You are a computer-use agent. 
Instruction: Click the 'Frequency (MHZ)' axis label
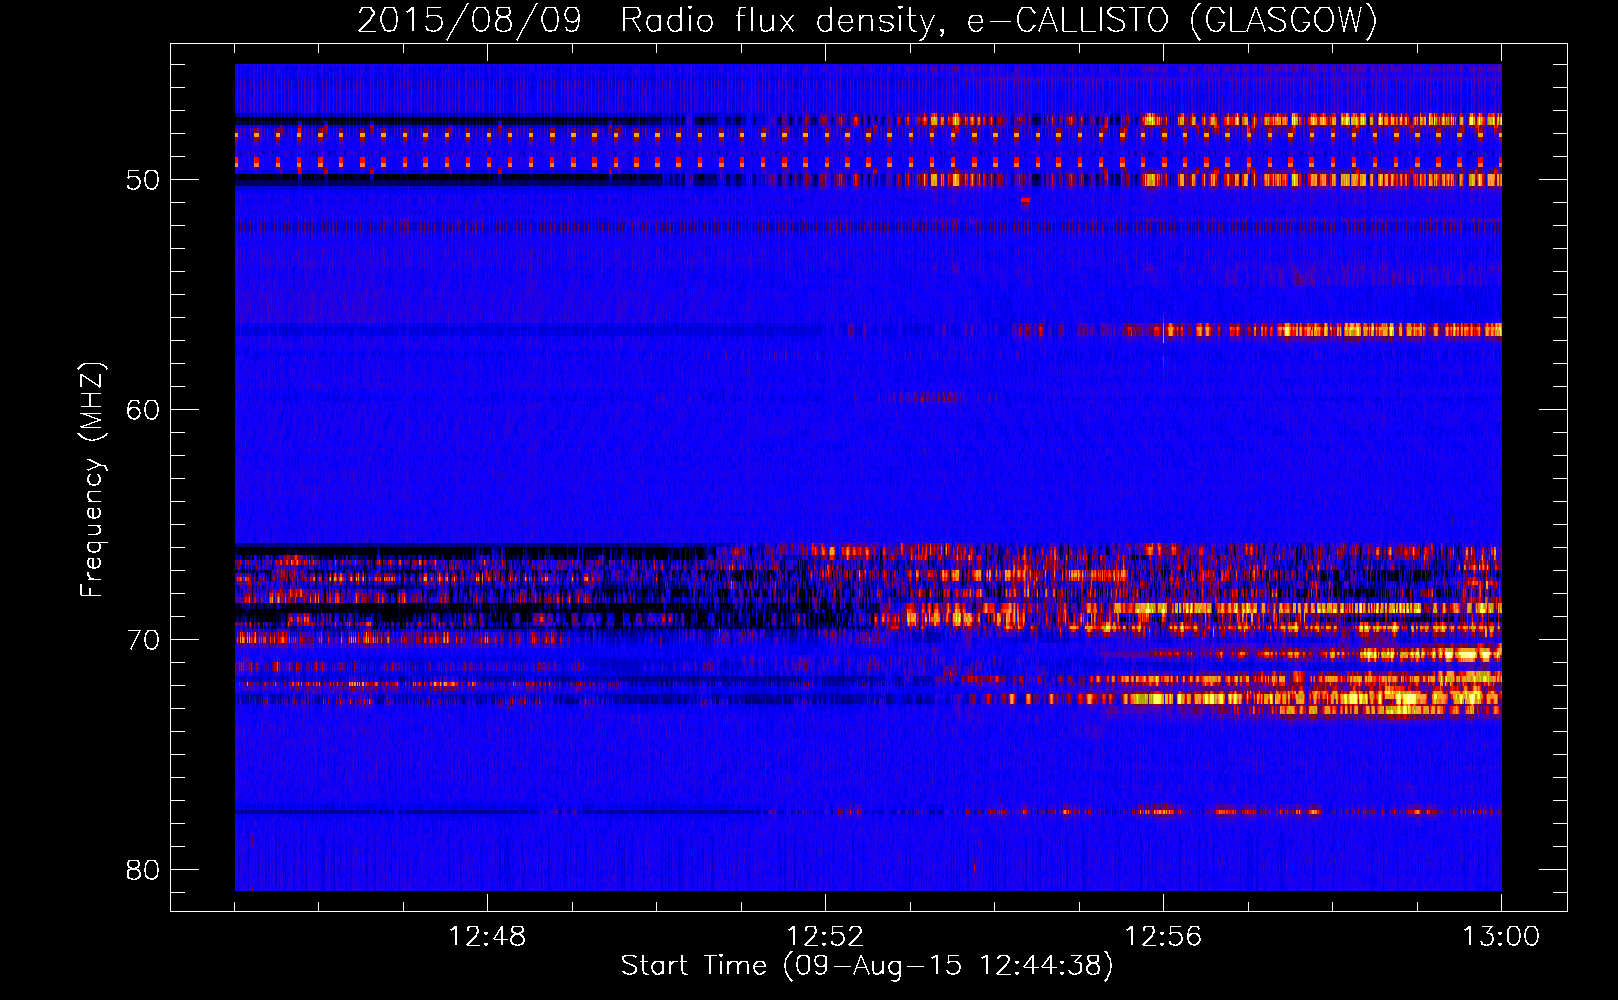(92, 480)
